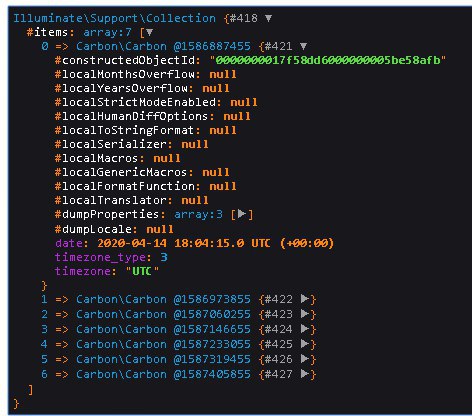This screenshot has width=472, height=416.
Task: Click the constructedObjectId hash string value
Action: (x=328, y=60)
